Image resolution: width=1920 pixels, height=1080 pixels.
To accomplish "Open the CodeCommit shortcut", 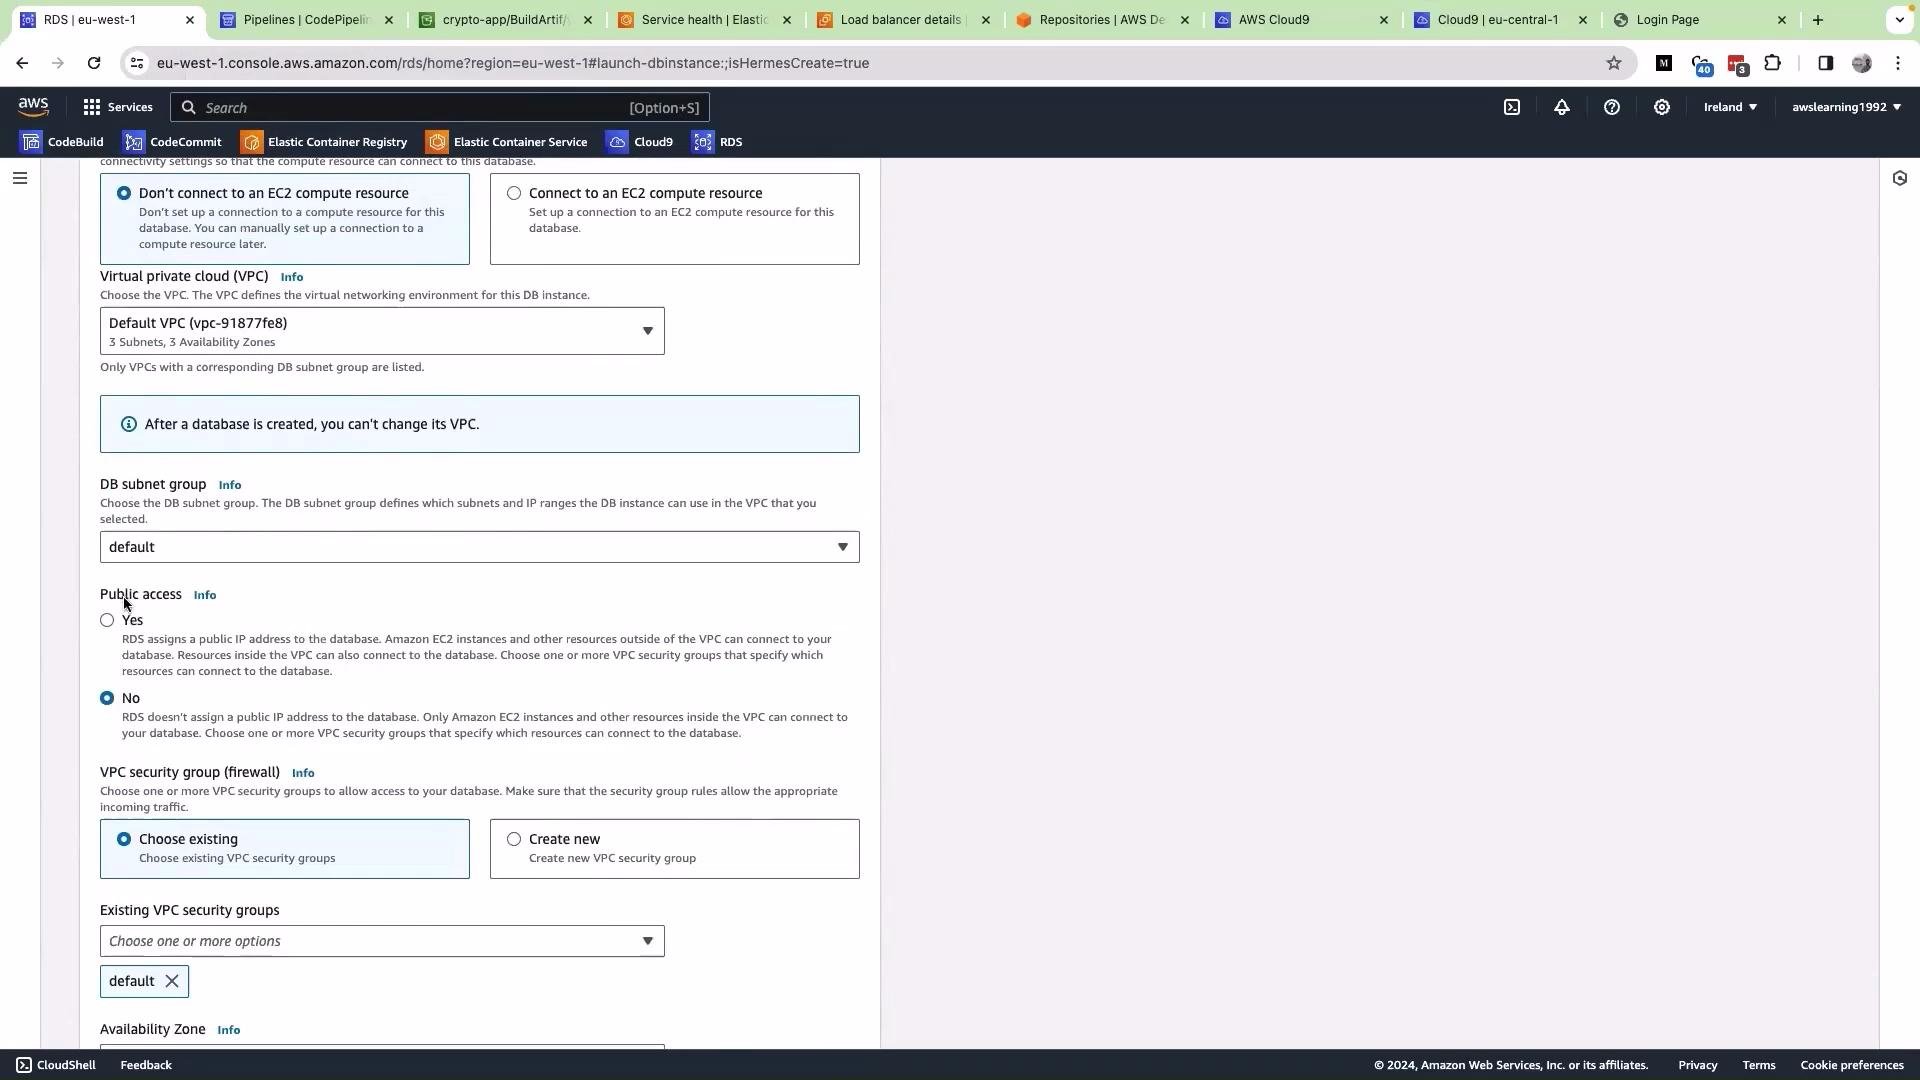I will pyautogui.click(x=172, y=142).
